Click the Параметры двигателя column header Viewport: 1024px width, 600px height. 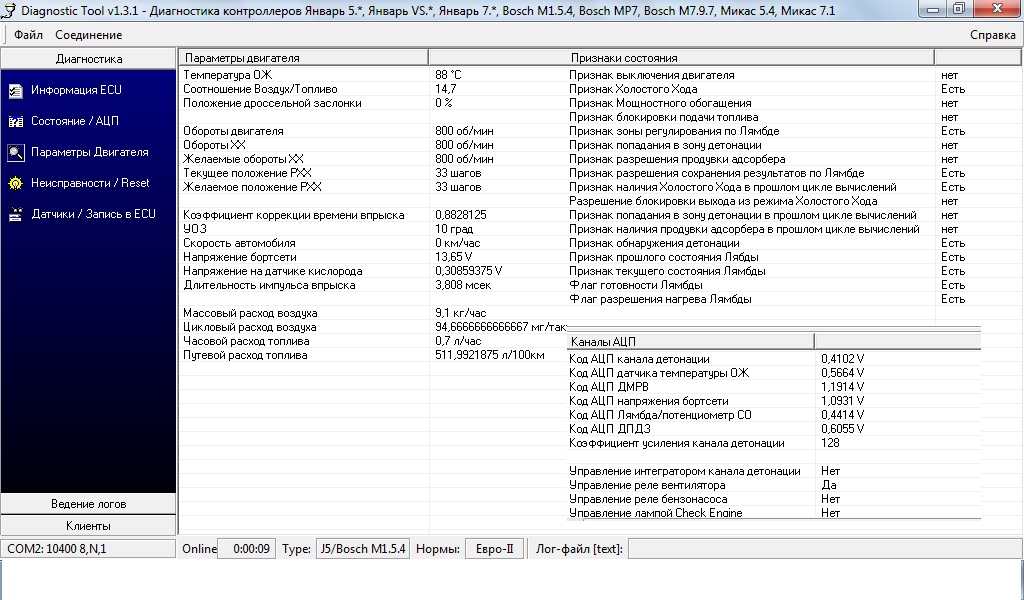(x=303, y=58)
